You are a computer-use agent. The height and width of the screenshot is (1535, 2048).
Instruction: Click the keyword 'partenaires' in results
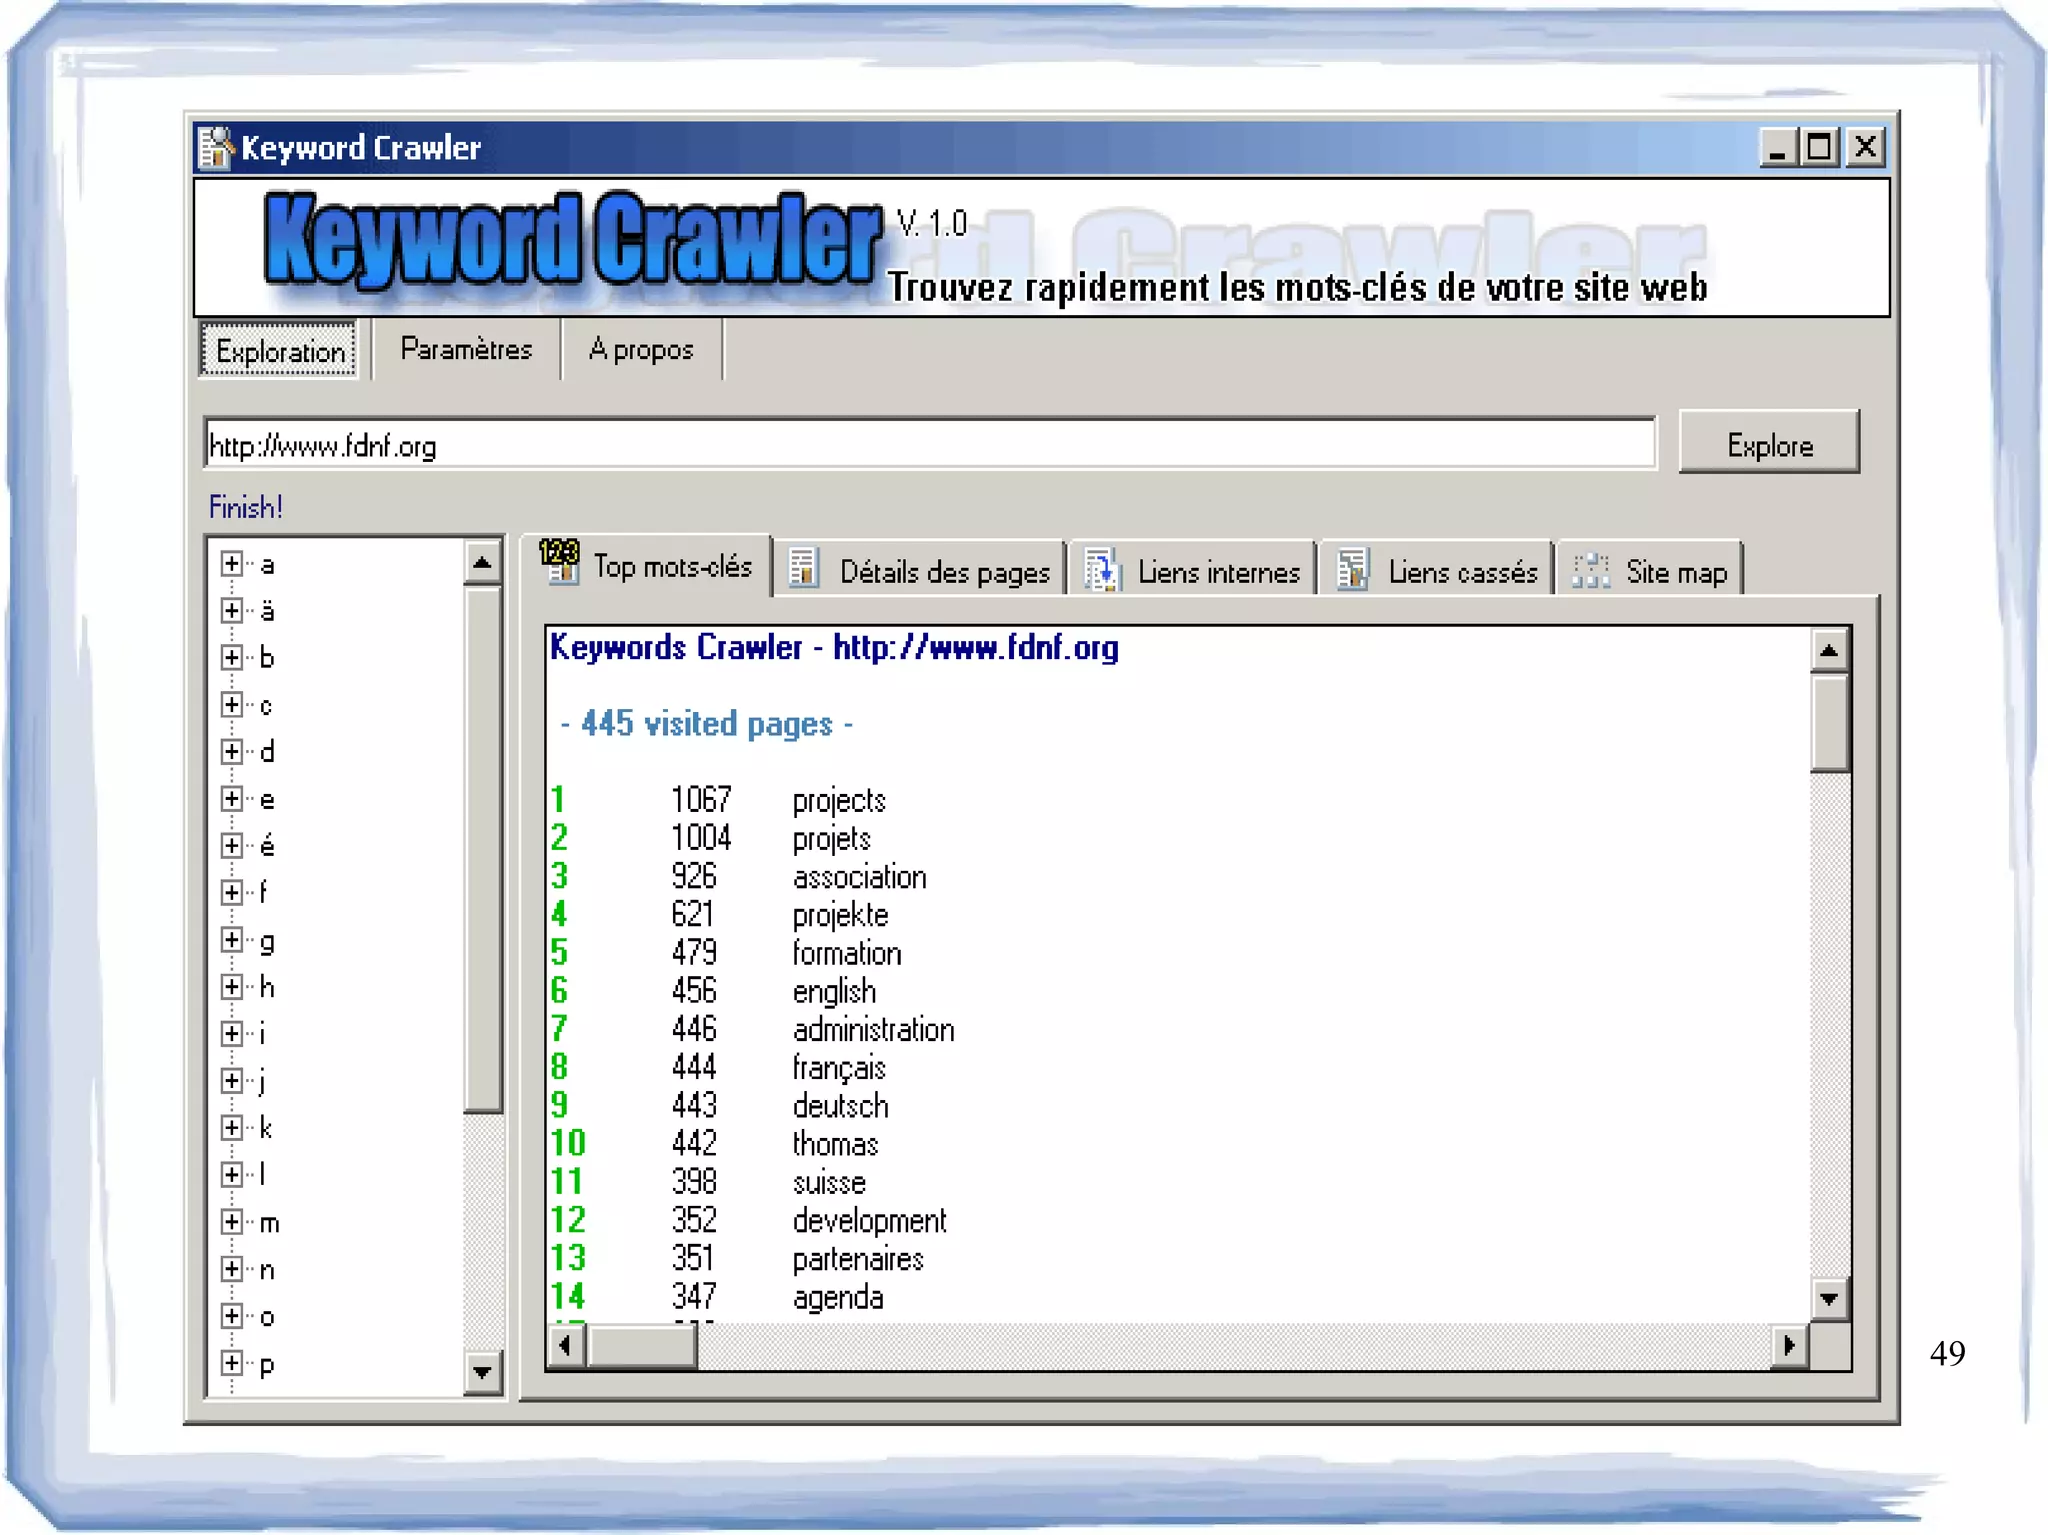(x=858, y=1259)
